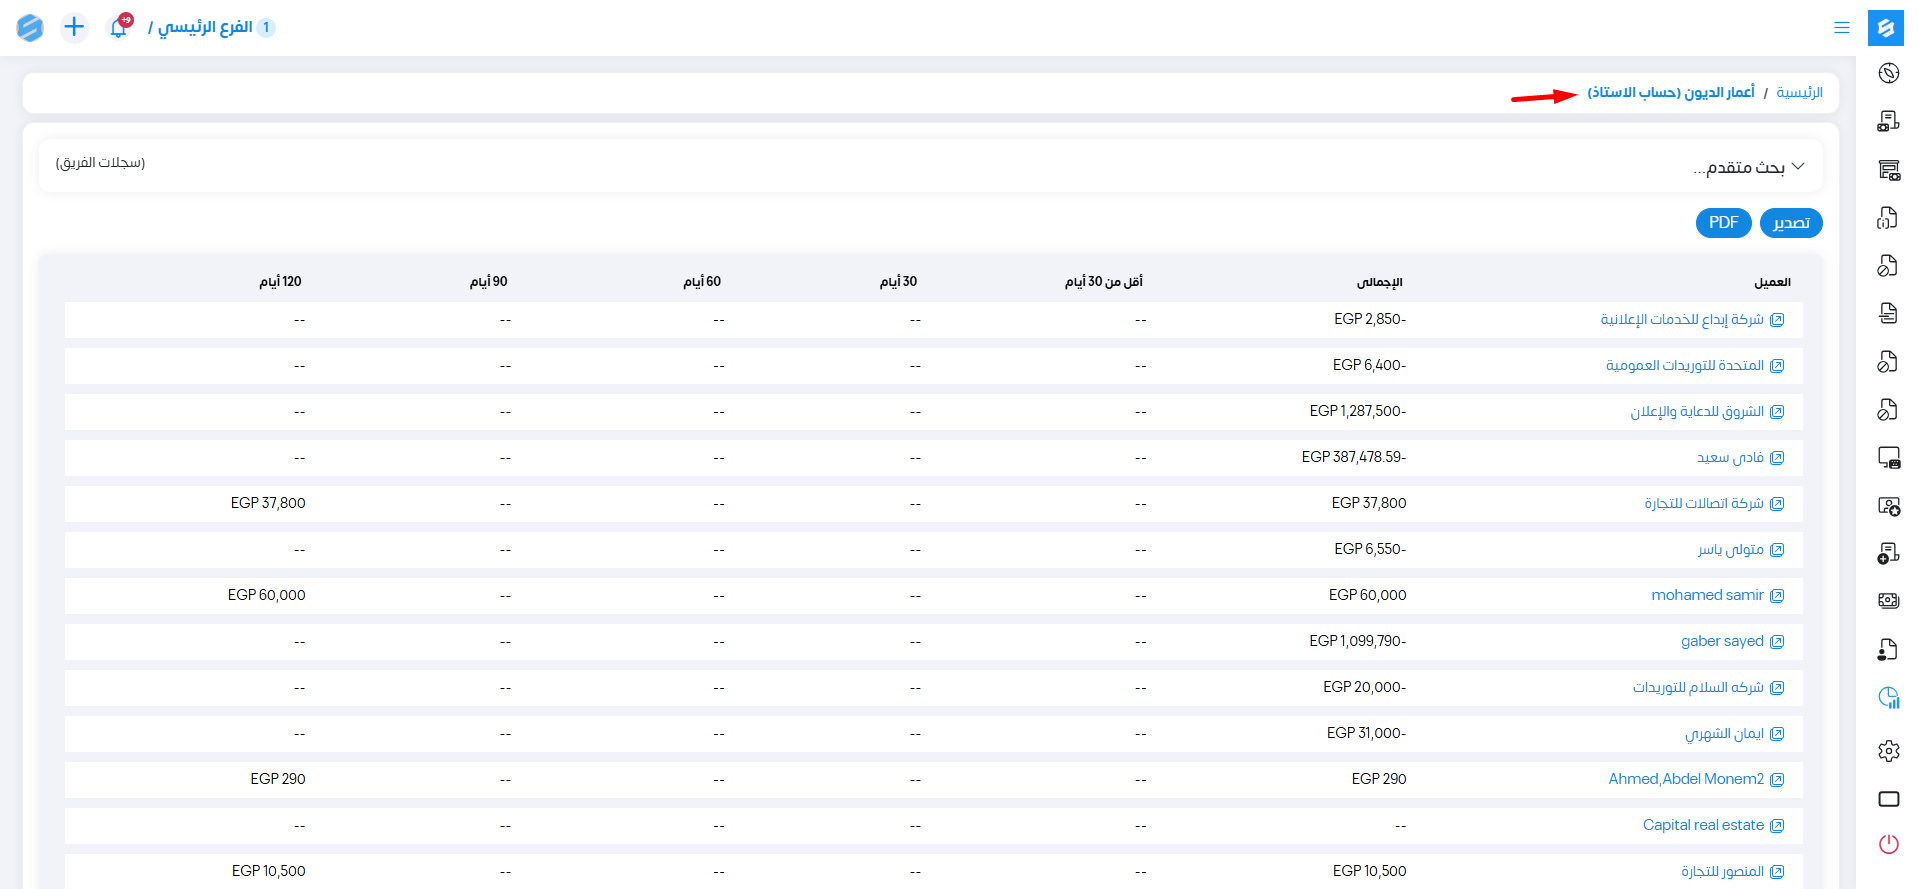The image size is (1919, 889).
Task: Open customer متولى ياسر
Action: click(x=1731, y=550)
